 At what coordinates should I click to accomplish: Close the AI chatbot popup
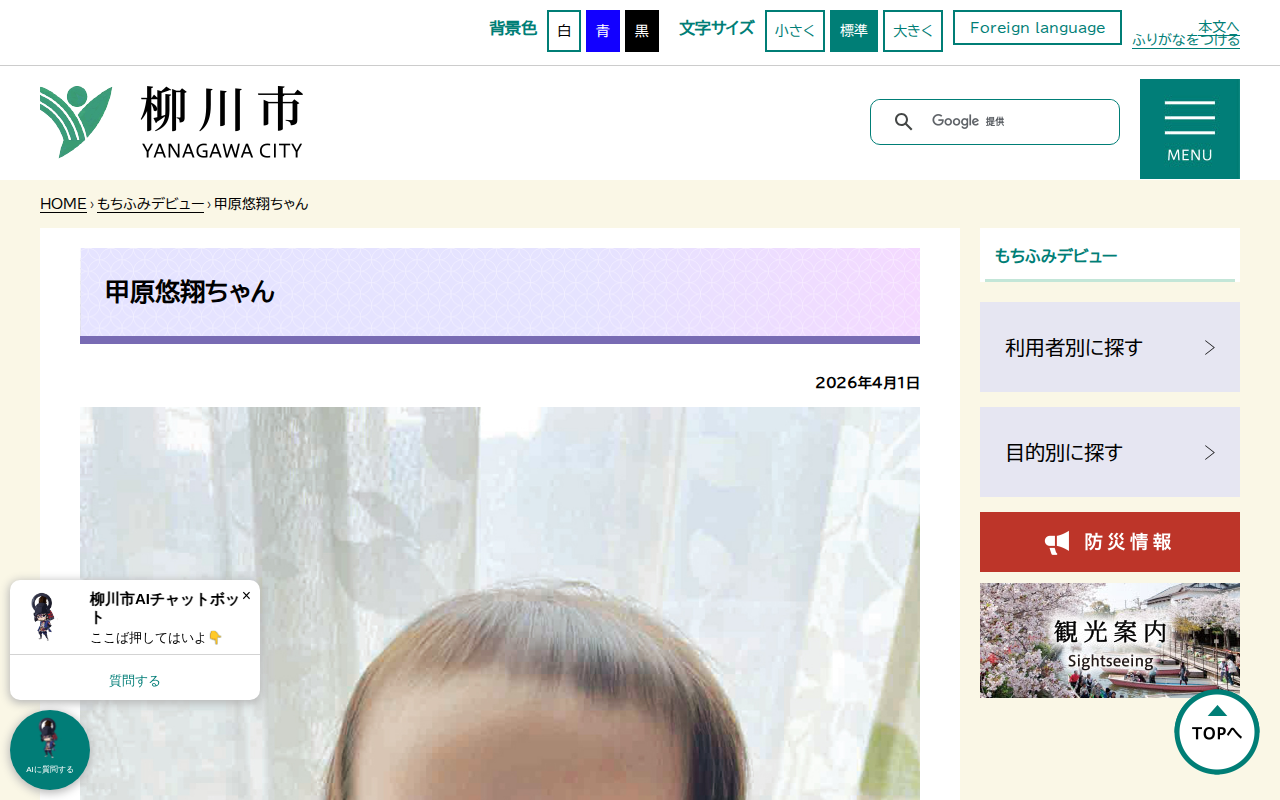click(246, 595)
